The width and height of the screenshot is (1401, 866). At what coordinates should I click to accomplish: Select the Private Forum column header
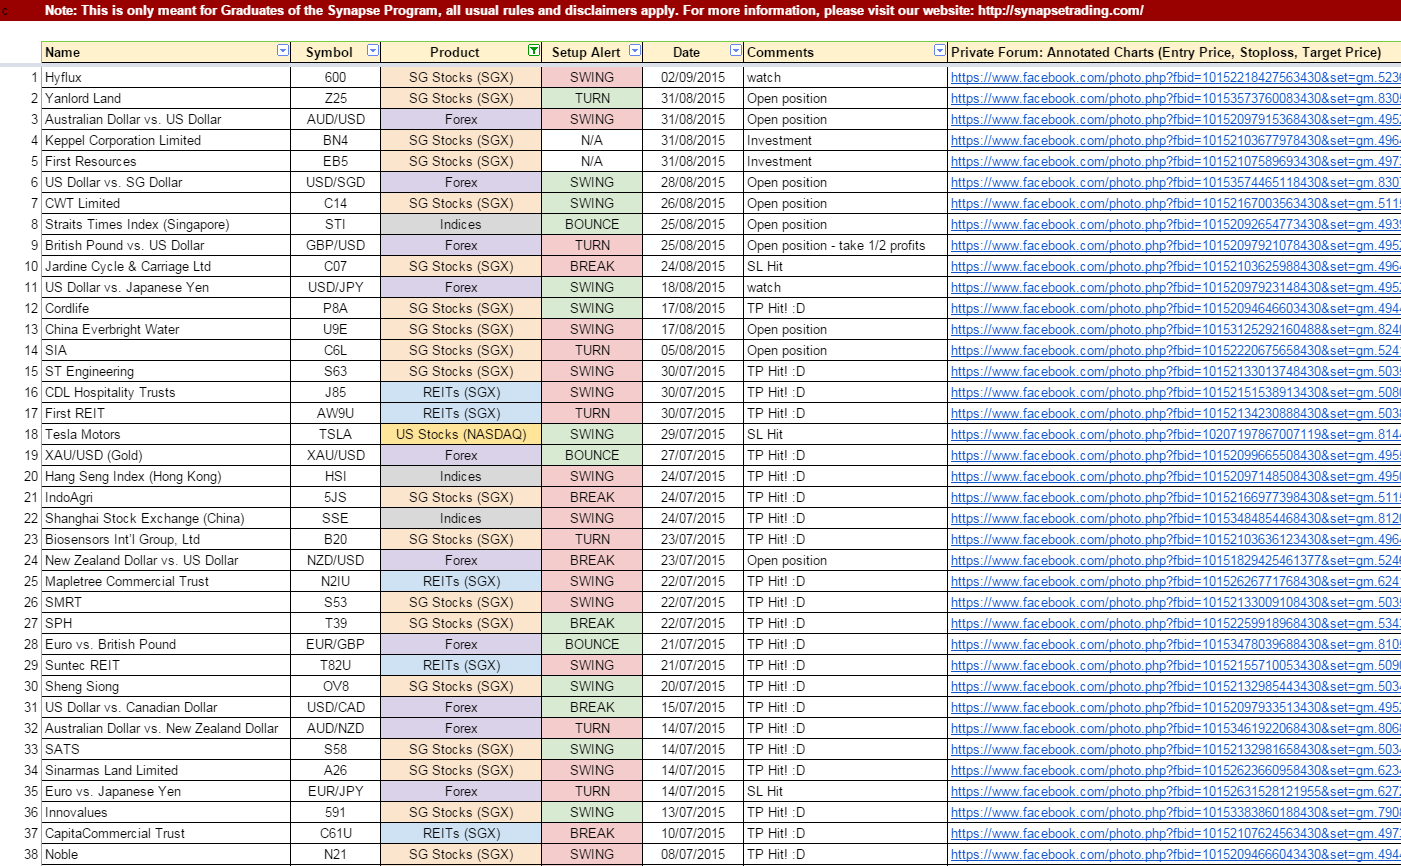pos(1165,52)
